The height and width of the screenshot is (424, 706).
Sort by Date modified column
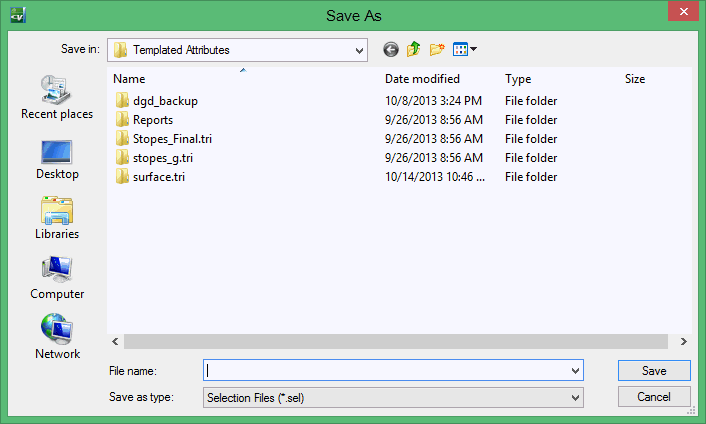pos(422,79)
